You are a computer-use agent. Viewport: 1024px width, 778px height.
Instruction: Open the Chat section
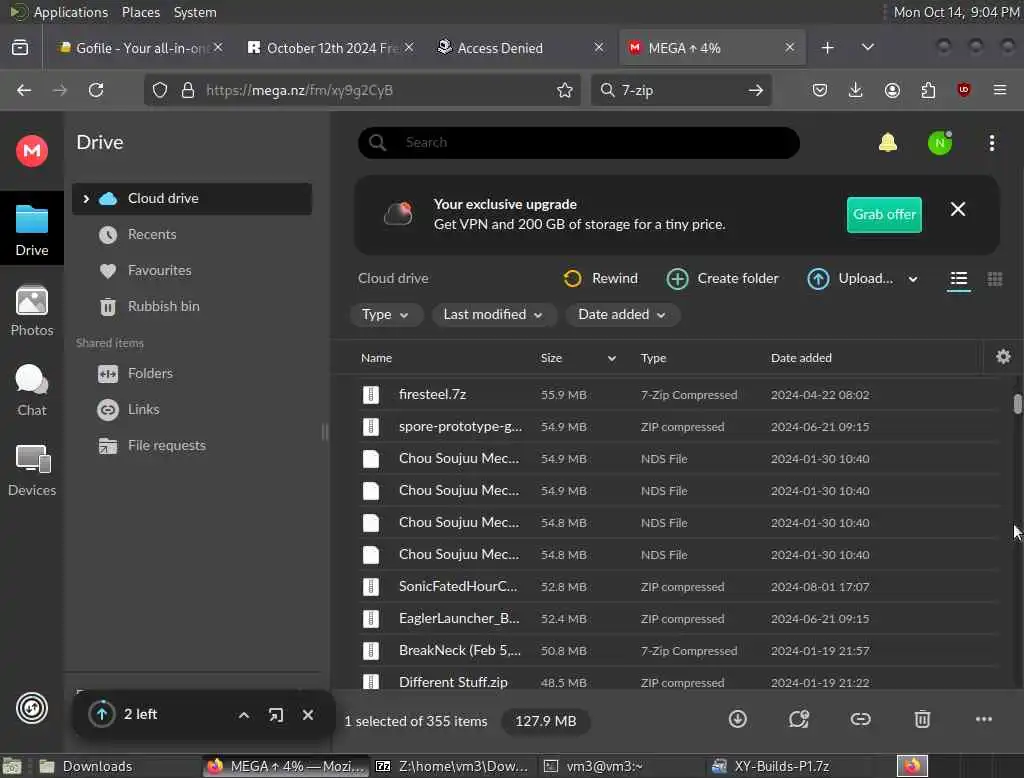pyautogui.click(x=31, y=391)
